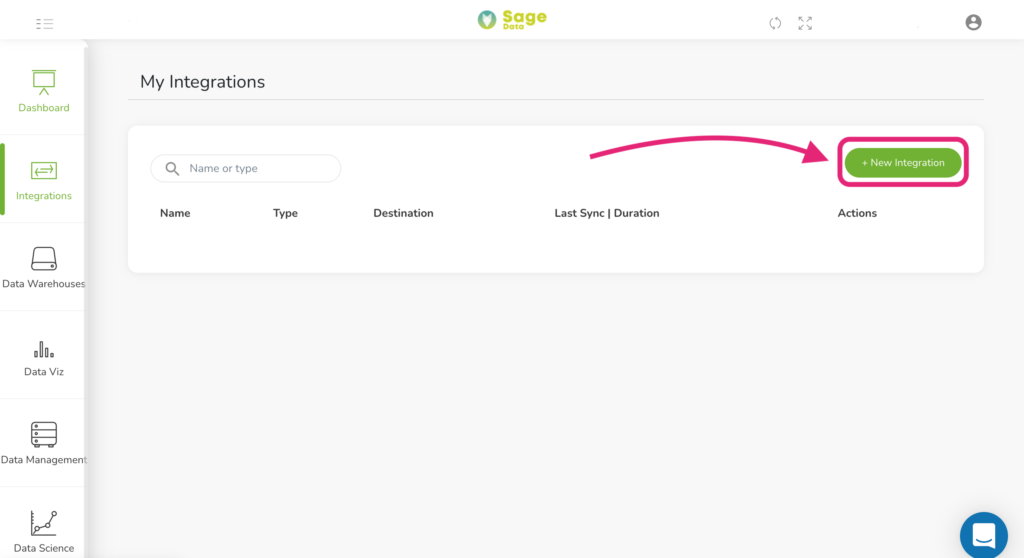Sort by the Type column header
Image resolution: width=1024 pixels, height=558 pixels.
click(285, 213)
